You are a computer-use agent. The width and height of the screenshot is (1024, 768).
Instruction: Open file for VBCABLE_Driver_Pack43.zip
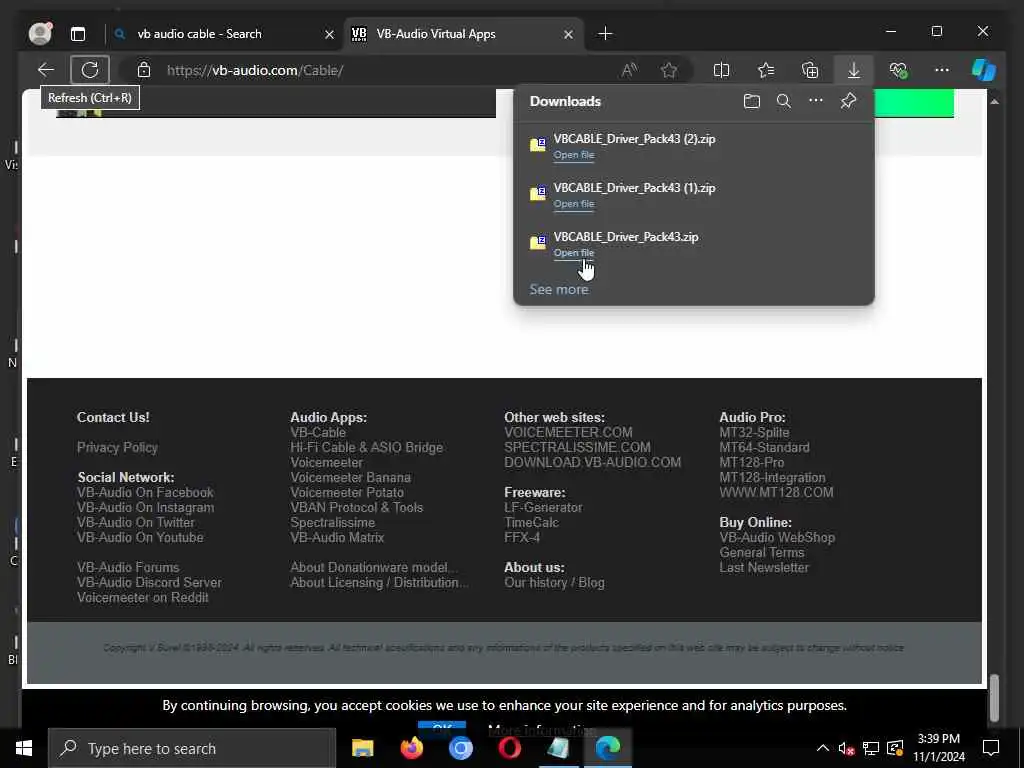574,253
